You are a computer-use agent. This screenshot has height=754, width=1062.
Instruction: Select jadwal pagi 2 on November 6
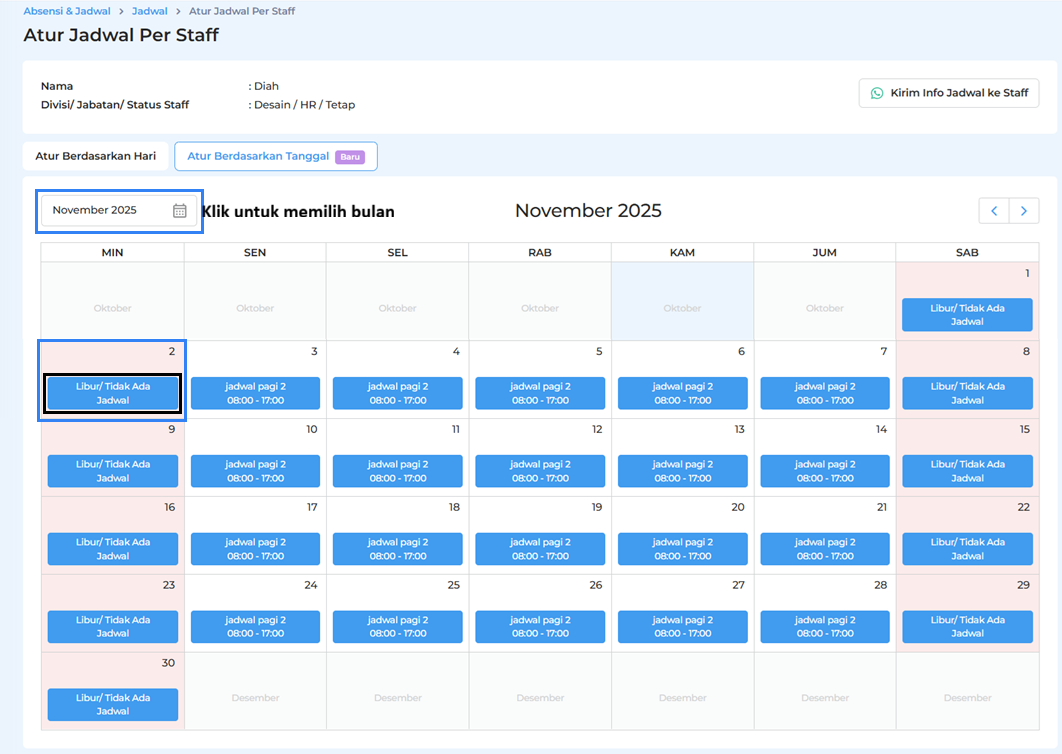click(x=682, y=393)
